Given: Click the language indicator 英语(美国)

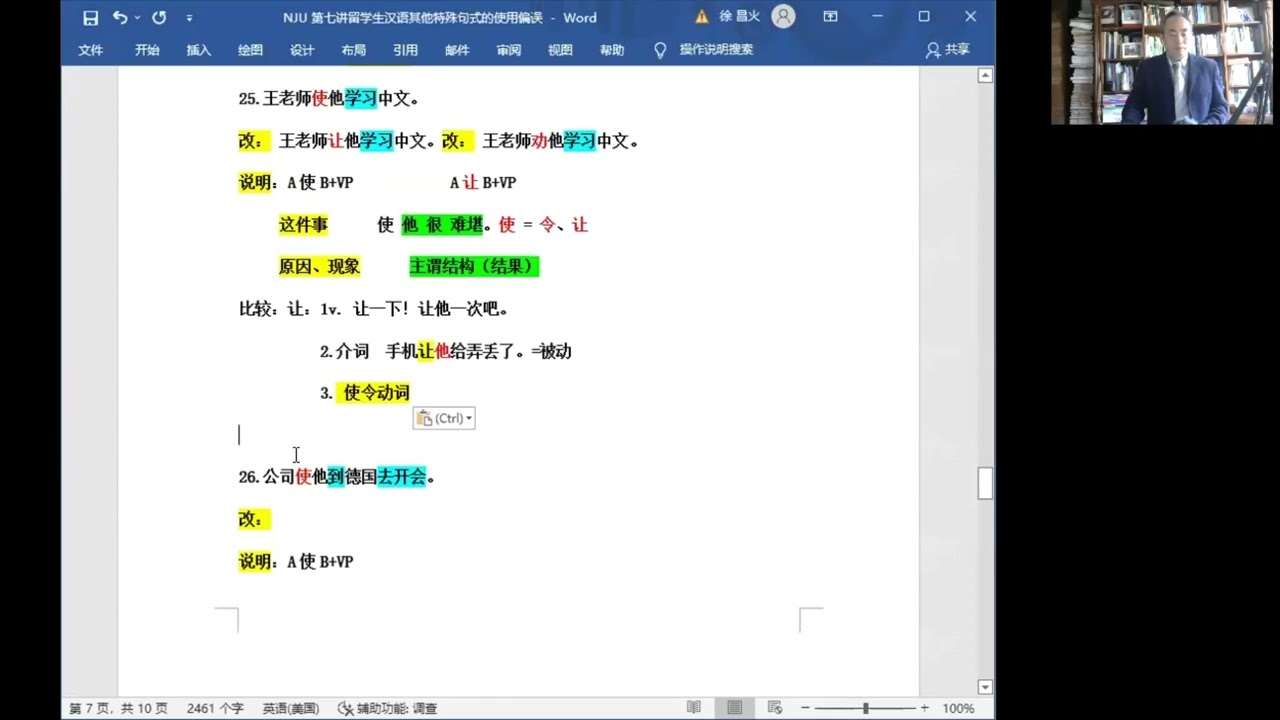Looking at the screenshot, I should (x=291, y=708).
